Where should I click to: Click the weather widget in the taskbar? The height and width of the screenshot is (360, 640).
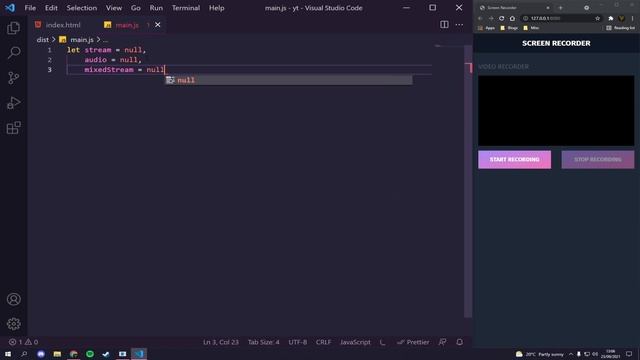point(540,354)
